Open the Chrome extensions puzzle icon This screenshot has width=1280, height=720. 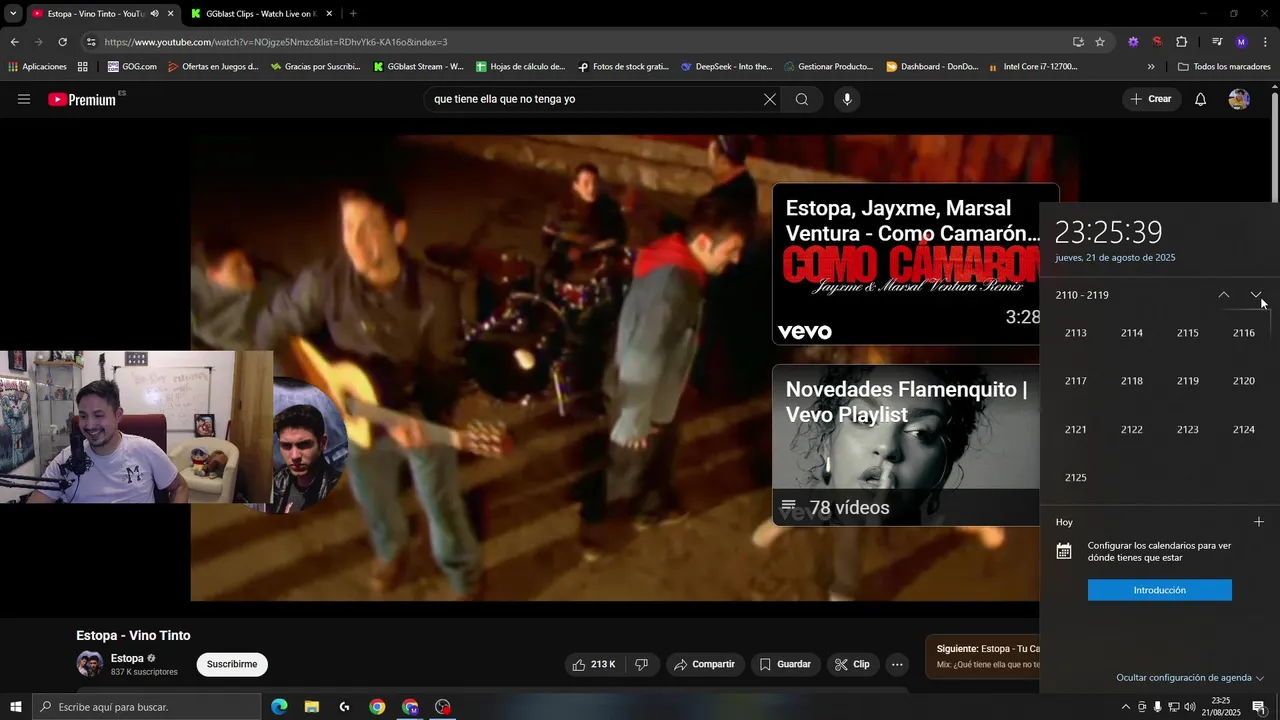coord(1181,42)
